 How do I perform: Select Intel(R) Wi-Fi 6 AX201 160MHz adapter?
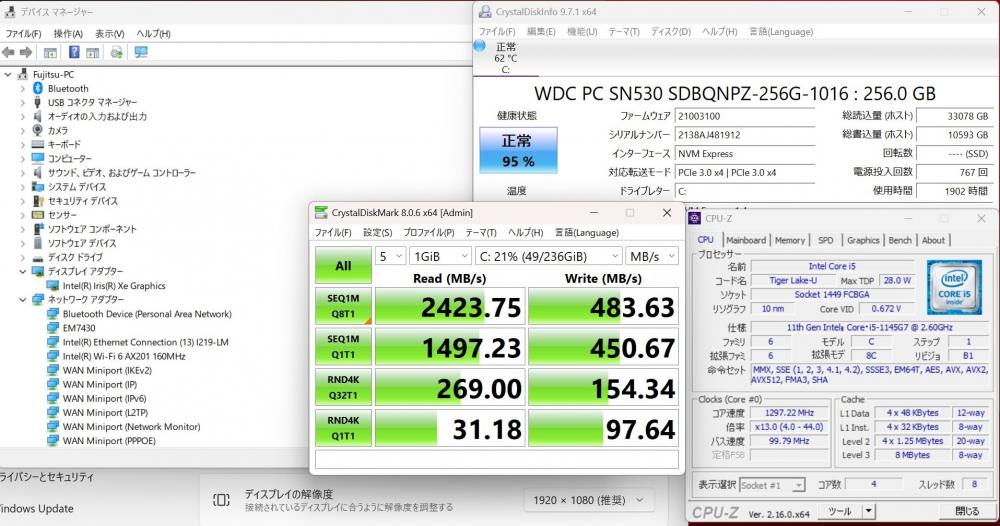124,356
